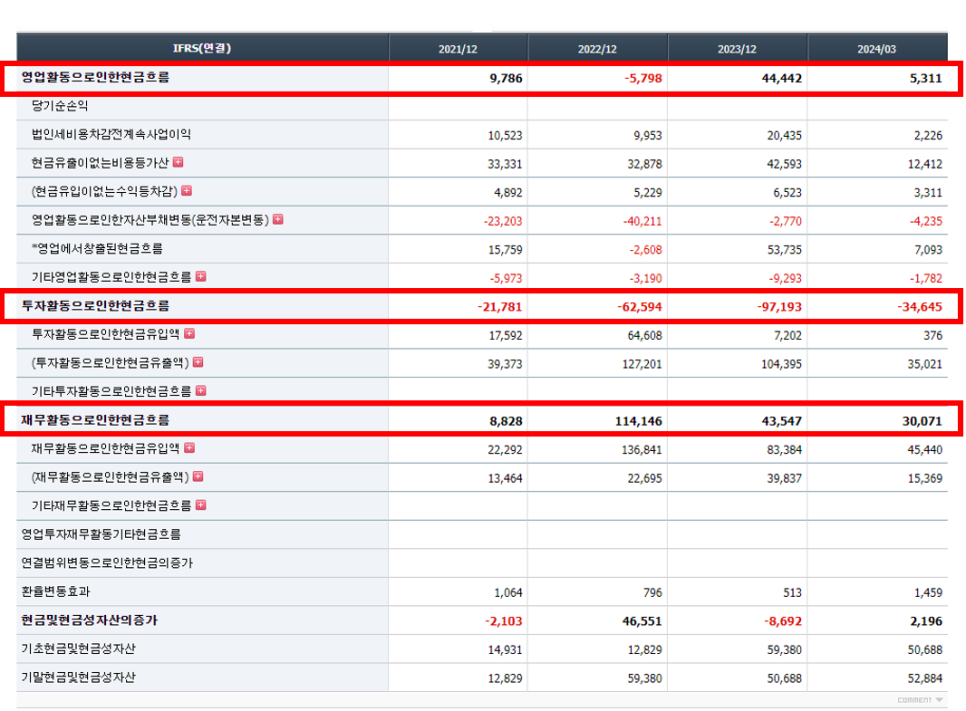
Task: Click the 12,412 non-cash expenses value
Action: point(925,164)
